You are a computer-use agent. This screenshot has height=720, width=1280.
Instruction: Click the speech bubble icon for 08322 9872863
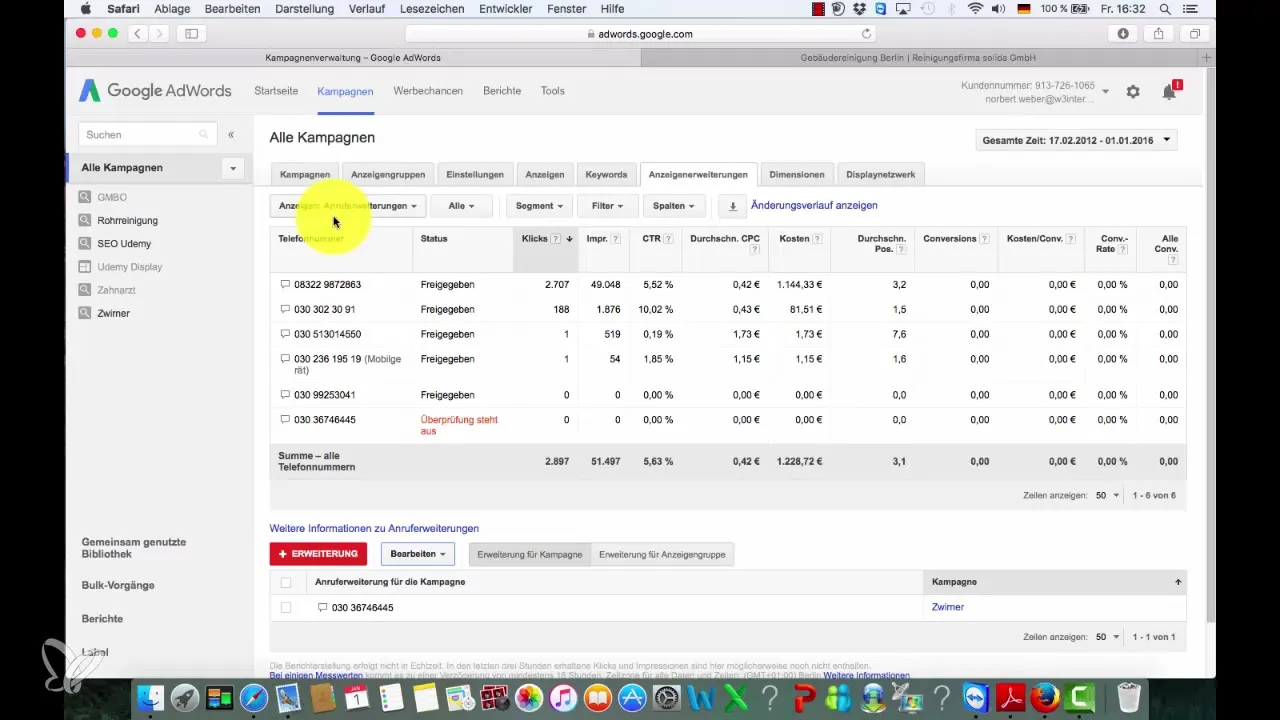click(x=285, y=285)
